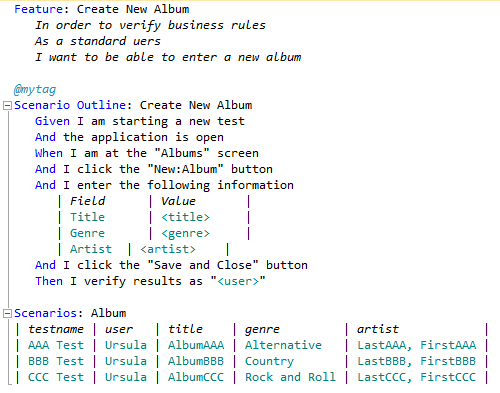The height and width of the screenshot is (393, 500).
Task: Click the Alternative genre cell
Action: tap(283, 345)
